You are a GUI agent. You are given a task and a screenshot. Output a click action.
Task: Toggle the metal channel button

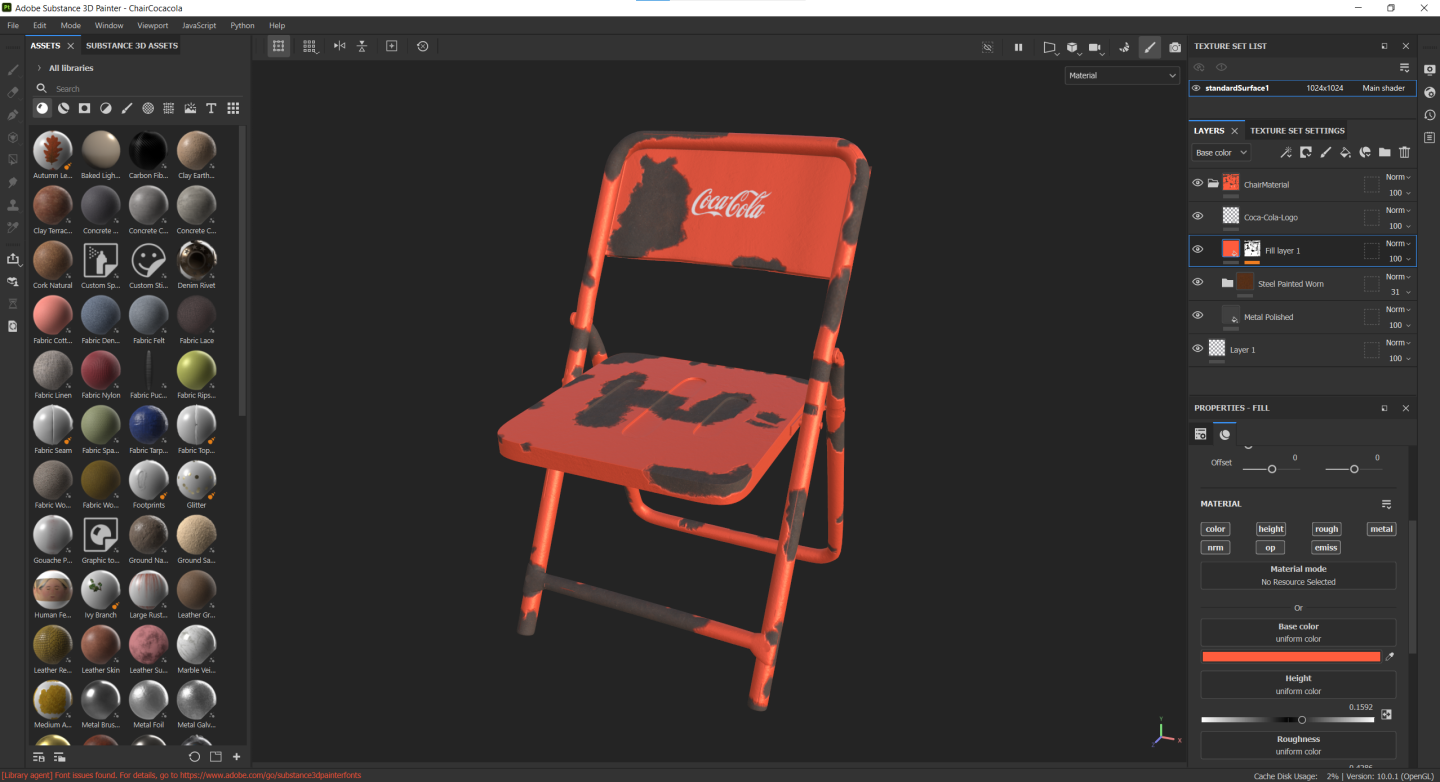pyautogui.click(x=1381, y=529)
